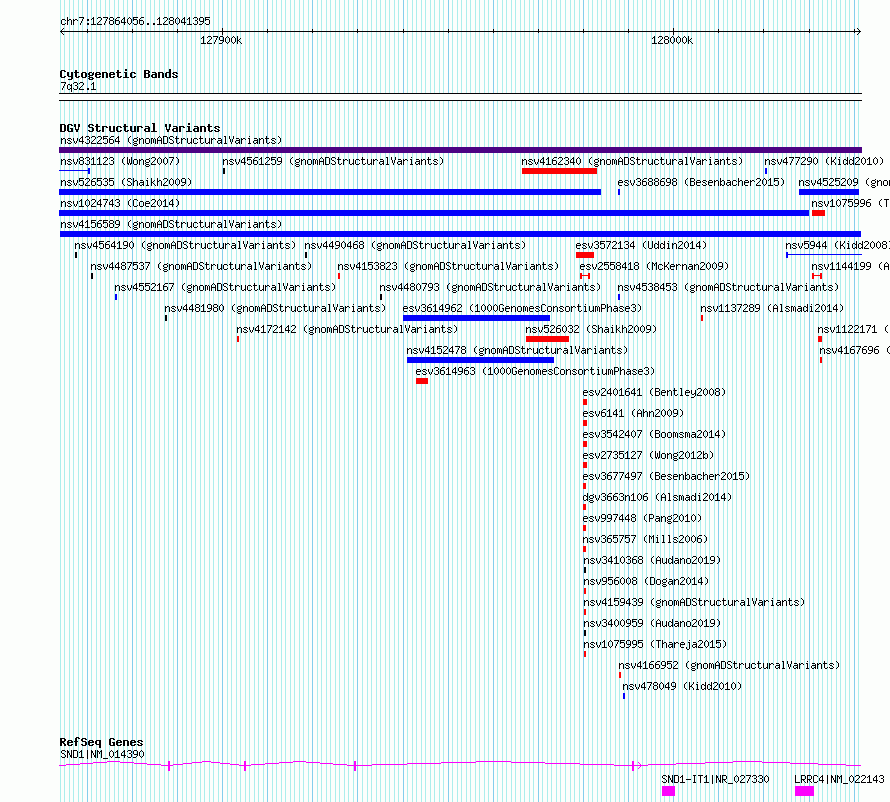Open nsv1024743 (Coe2014) variant label

point(120,203)
